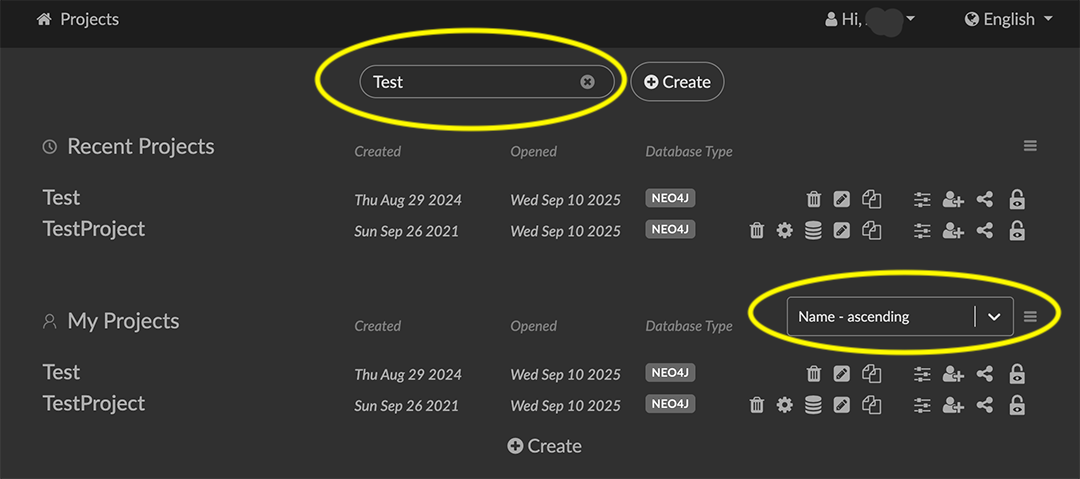Open the My Projects hamburger menu
Image resolution: width=1080 pixels, height=479 pixels.
tap(1030, 317)
